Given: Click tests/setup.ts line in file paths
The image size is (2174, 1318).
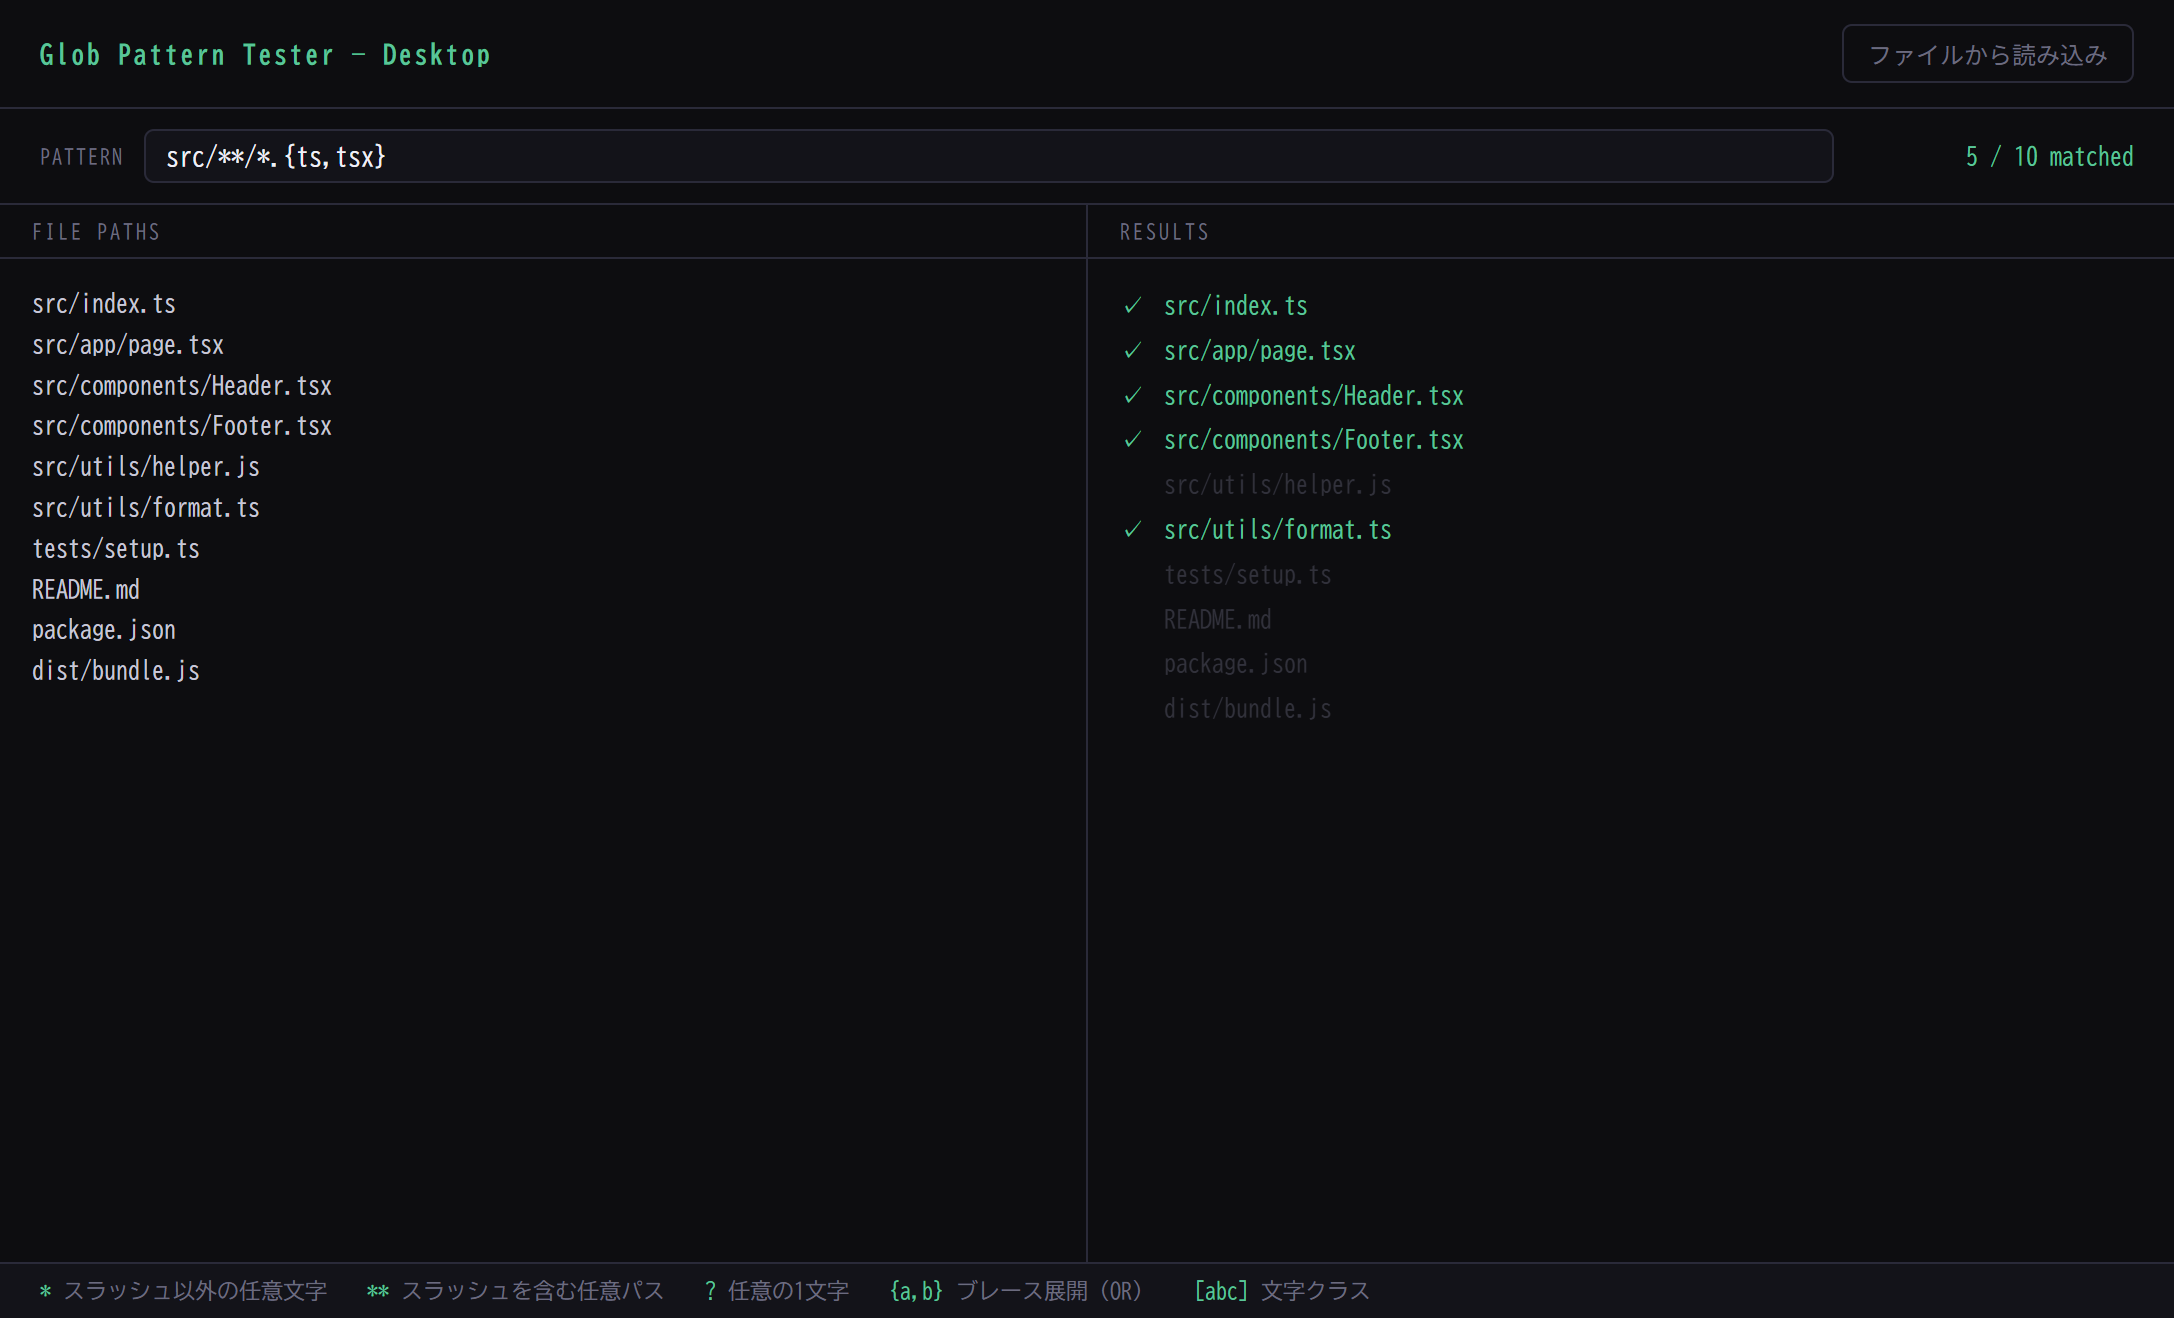Looking at the screenshot, I should (x=116, y=549).
